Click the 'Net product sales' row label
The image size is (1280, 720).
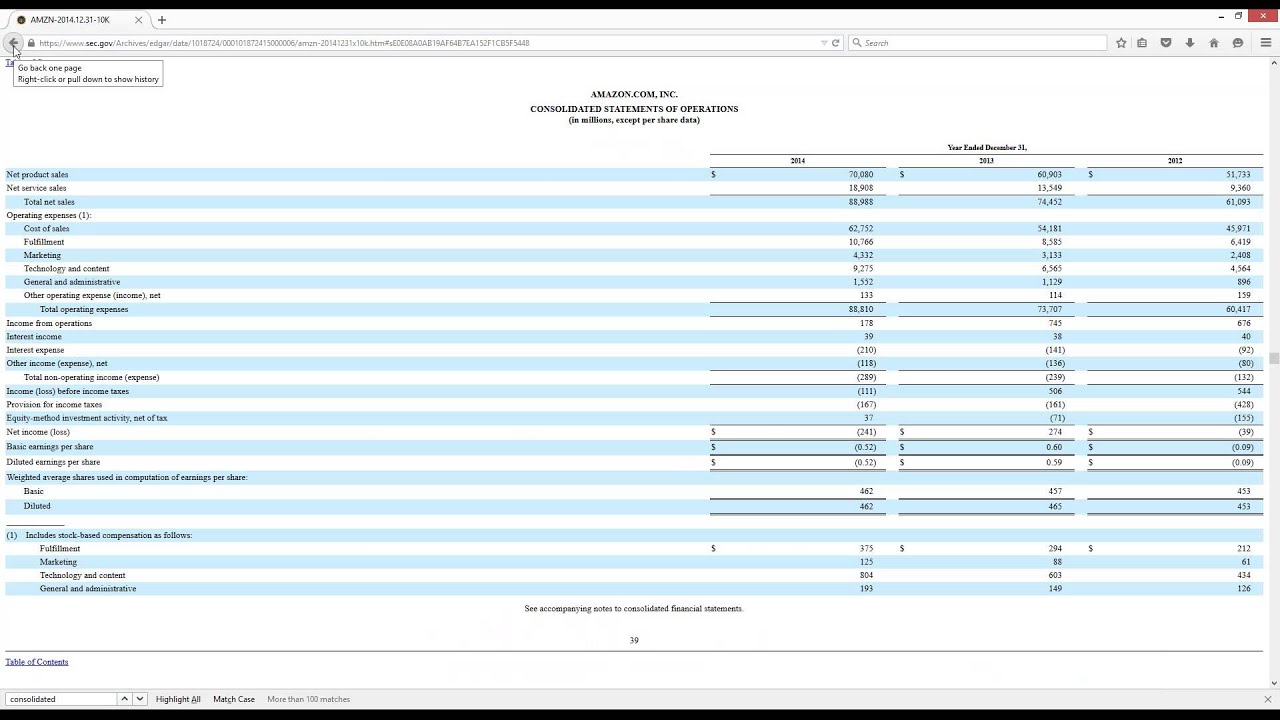tap(37, 174)
